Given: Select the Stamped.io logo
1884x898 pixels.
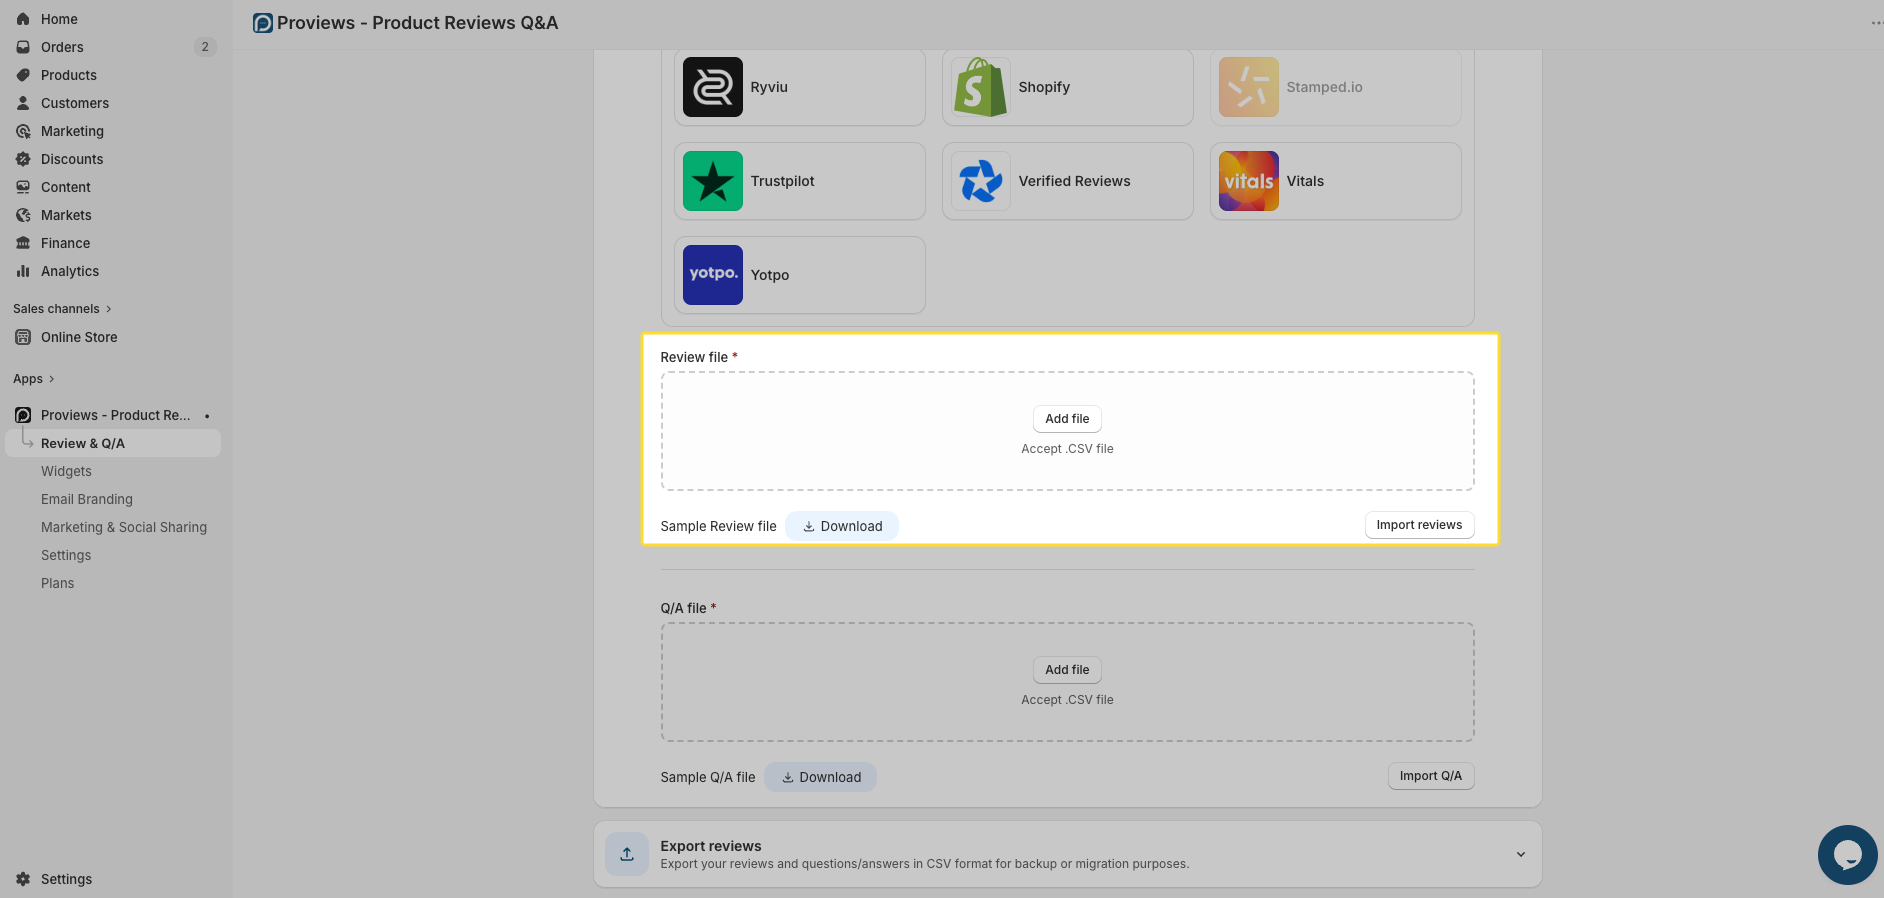Looking at the screenshot, I should tap(1249, 87).
